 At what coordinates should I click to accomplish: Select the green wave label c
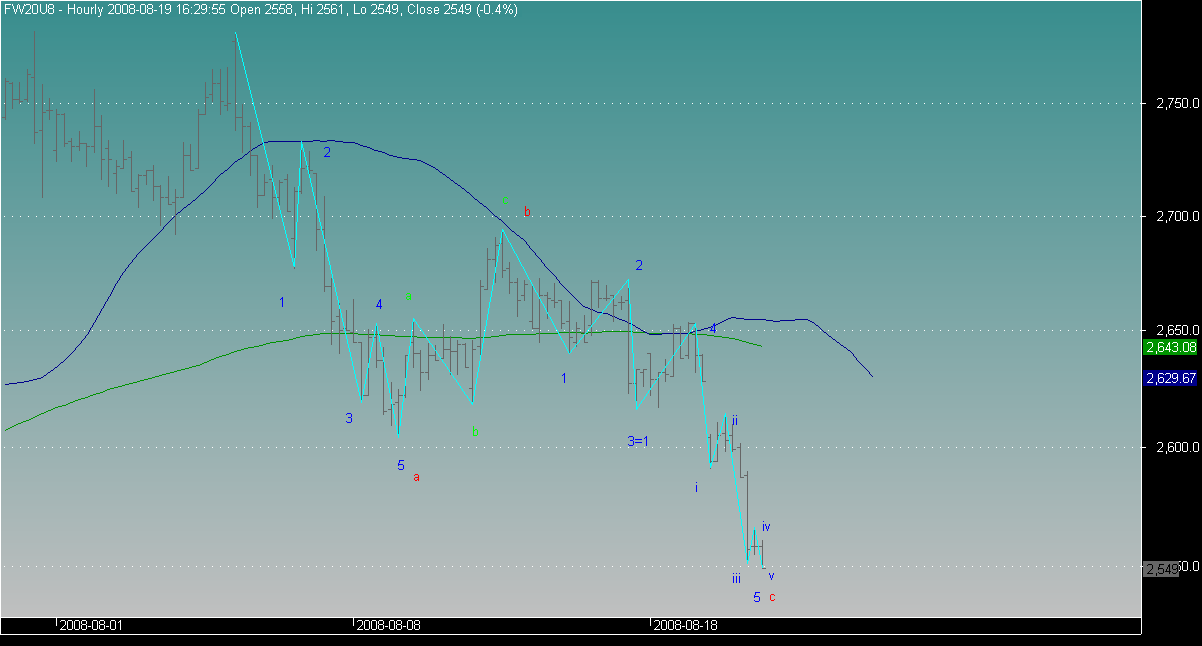click(x=505, y=201)
